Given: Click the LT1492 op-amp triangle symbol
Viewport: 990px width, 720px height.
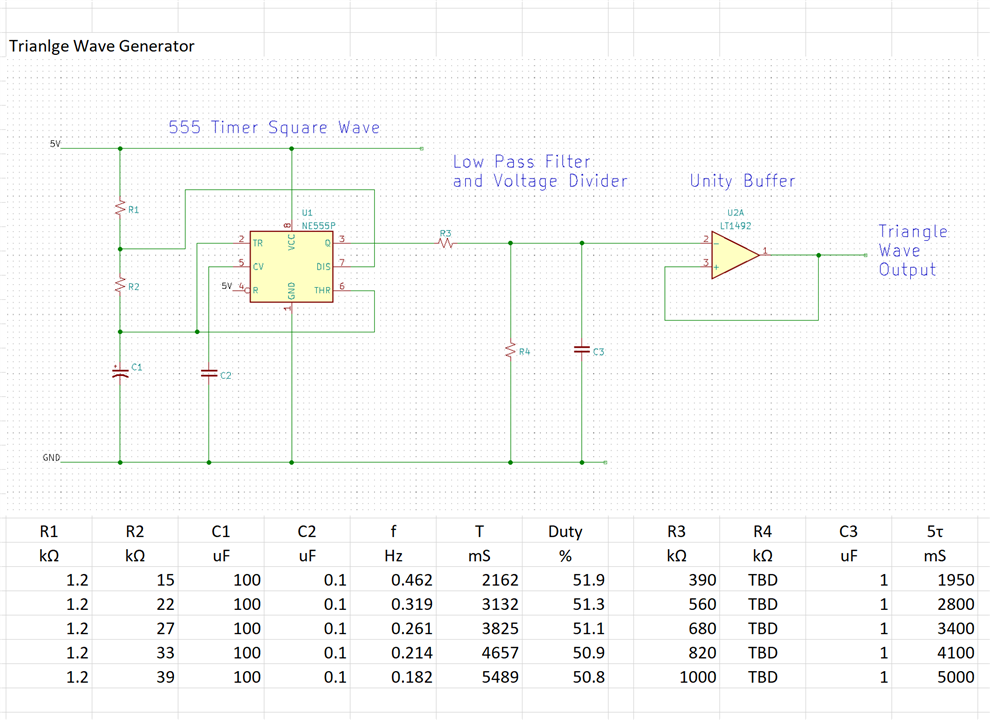Looking at the screenshot, I should click(734, 255).
